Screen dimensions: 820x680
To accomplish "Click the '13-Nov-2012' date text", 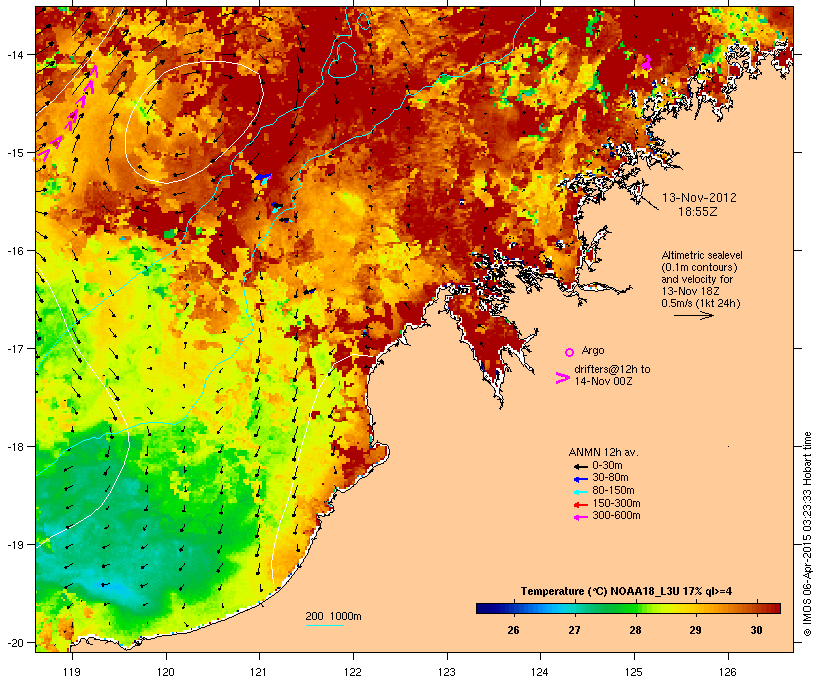I will click(x=699, y=198).
